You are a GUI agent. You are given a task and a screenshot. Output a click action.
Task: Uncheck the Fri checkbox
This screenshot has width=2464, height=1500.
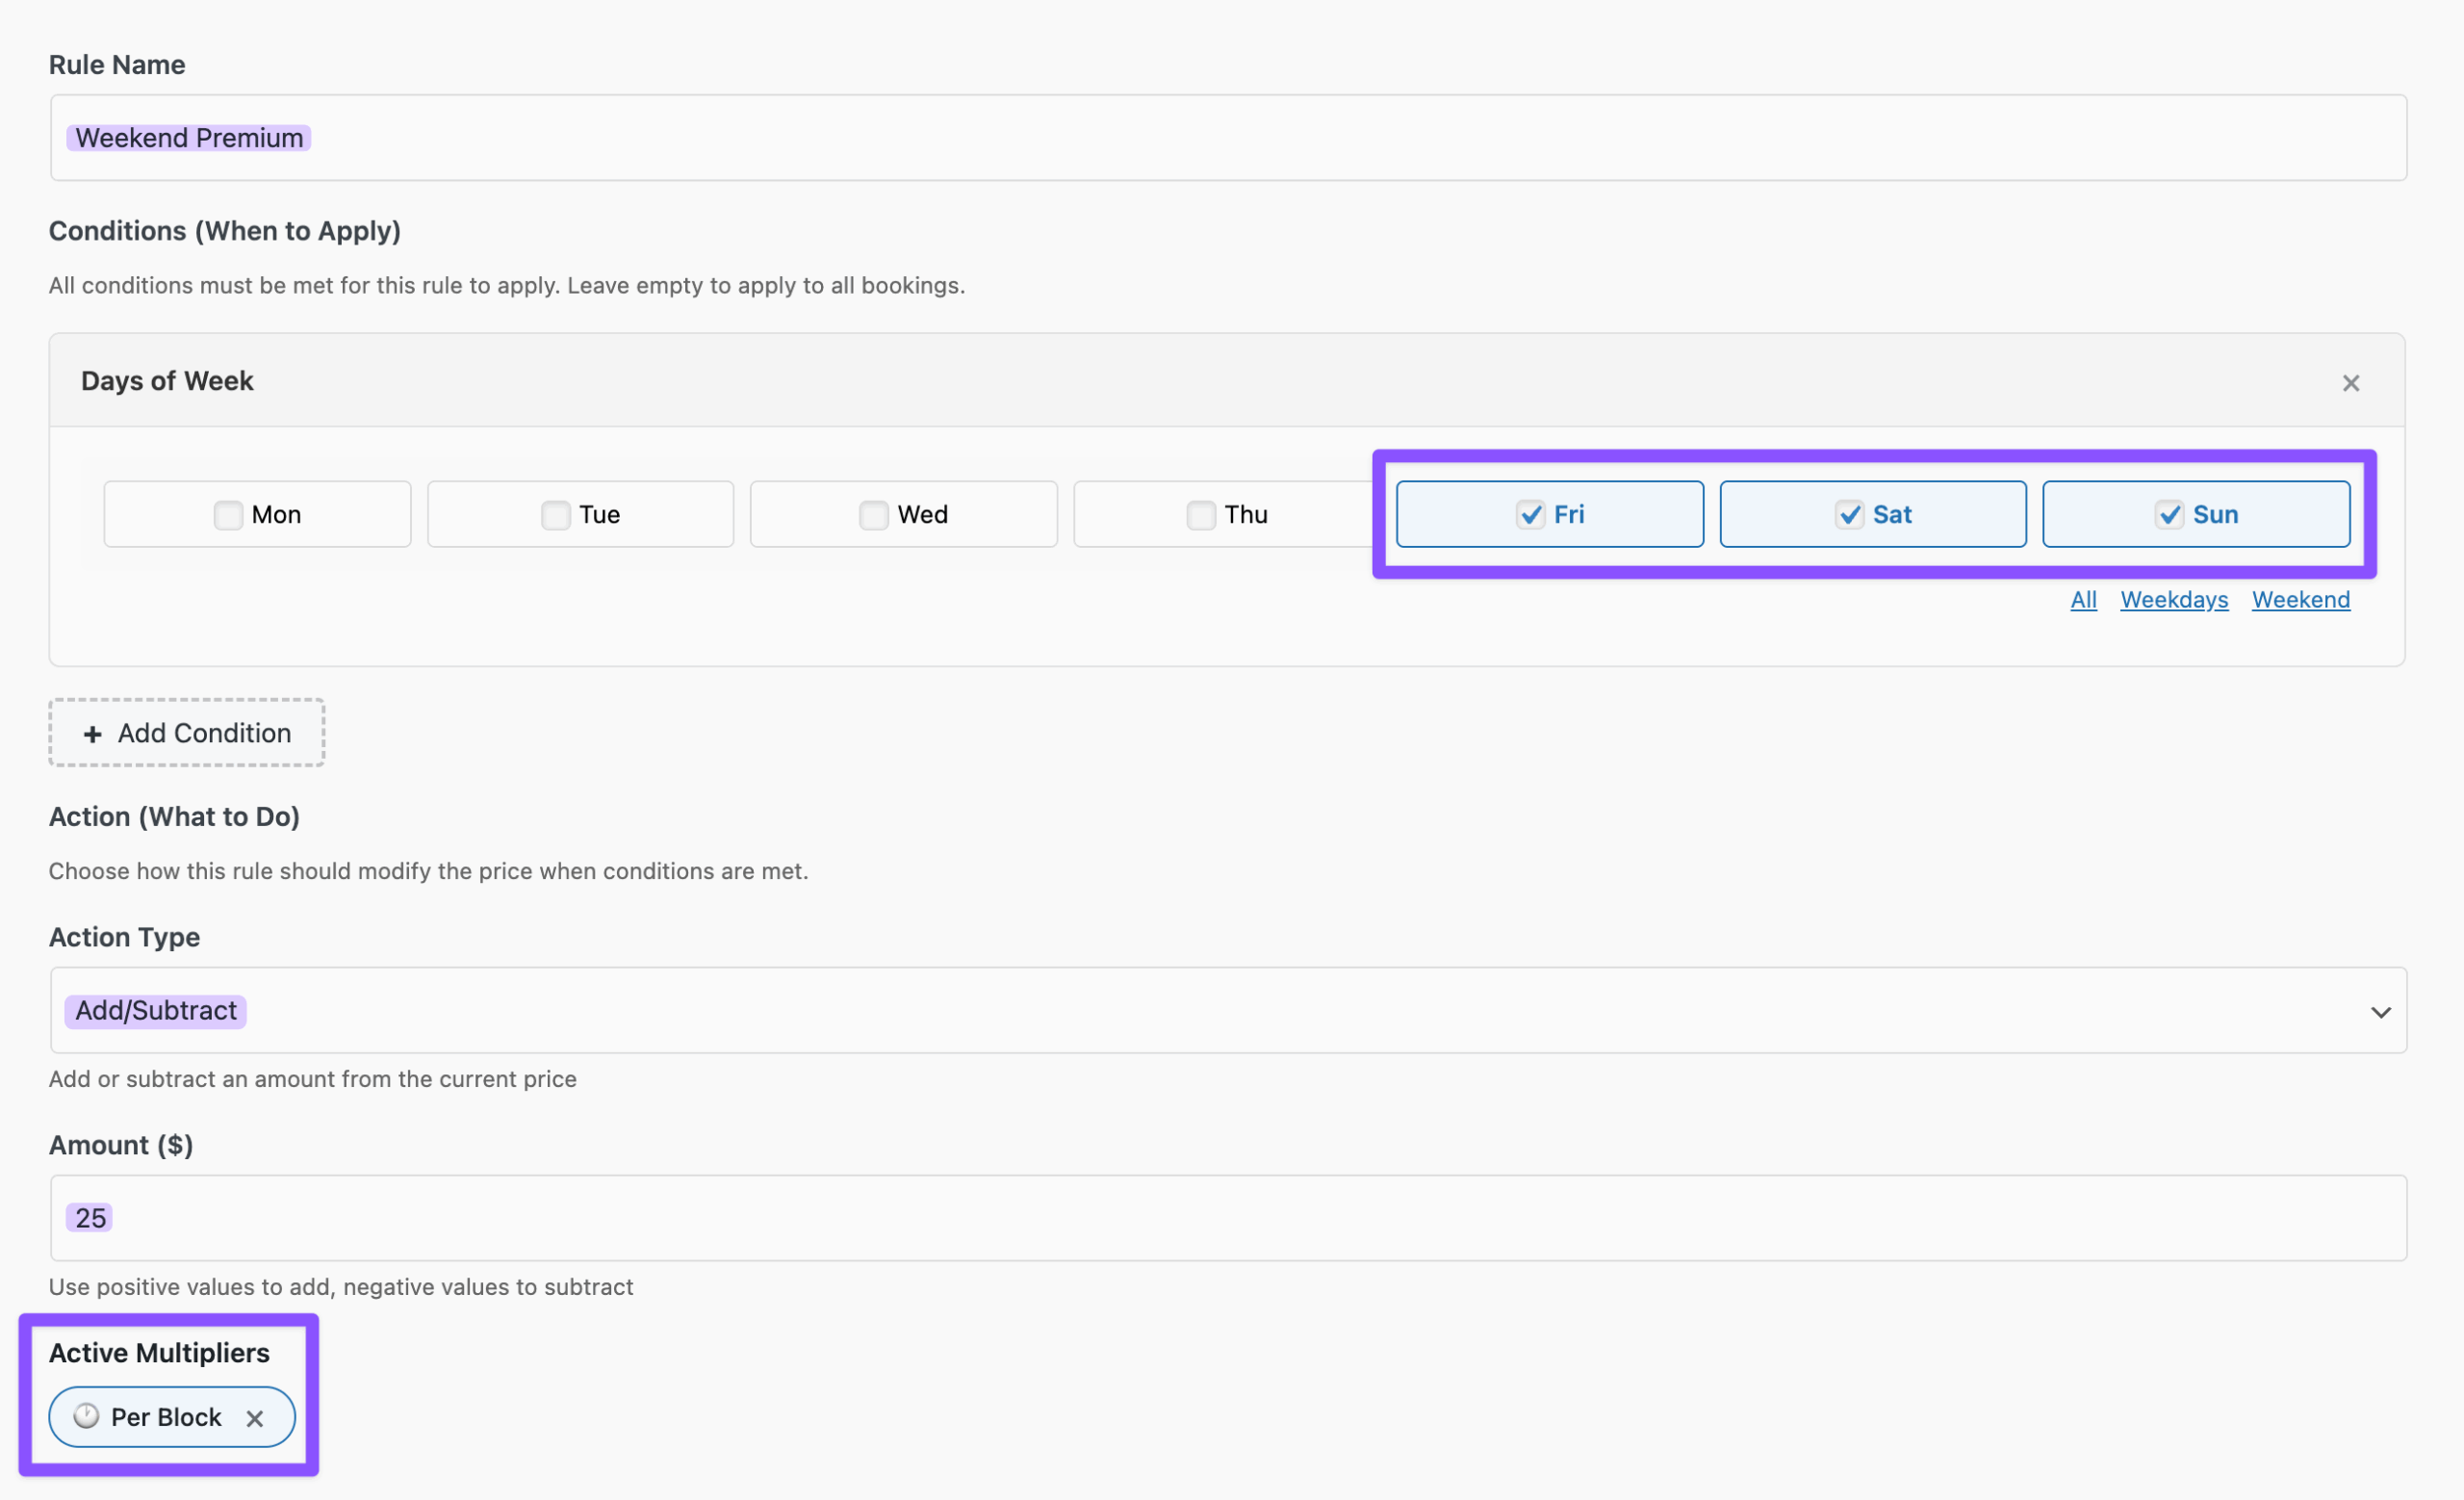pyautogui.click(x=1530, y=515)
